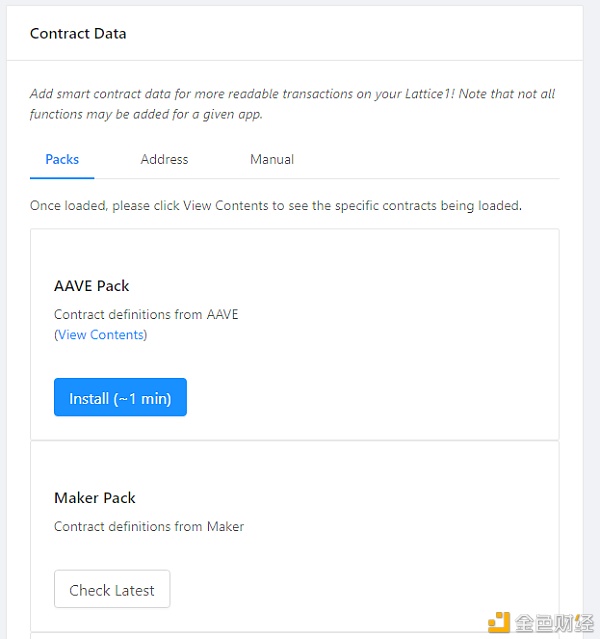This screenshot has width=600, height=639.
Task: Click the orange Jinse Finance logo icon
Action: tap(499, 622)
